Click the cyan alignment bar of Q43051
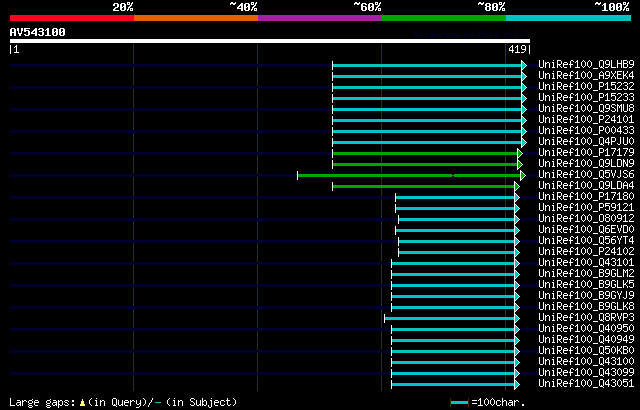Screen dimensions: 640x410 click(x=453, y=385)
